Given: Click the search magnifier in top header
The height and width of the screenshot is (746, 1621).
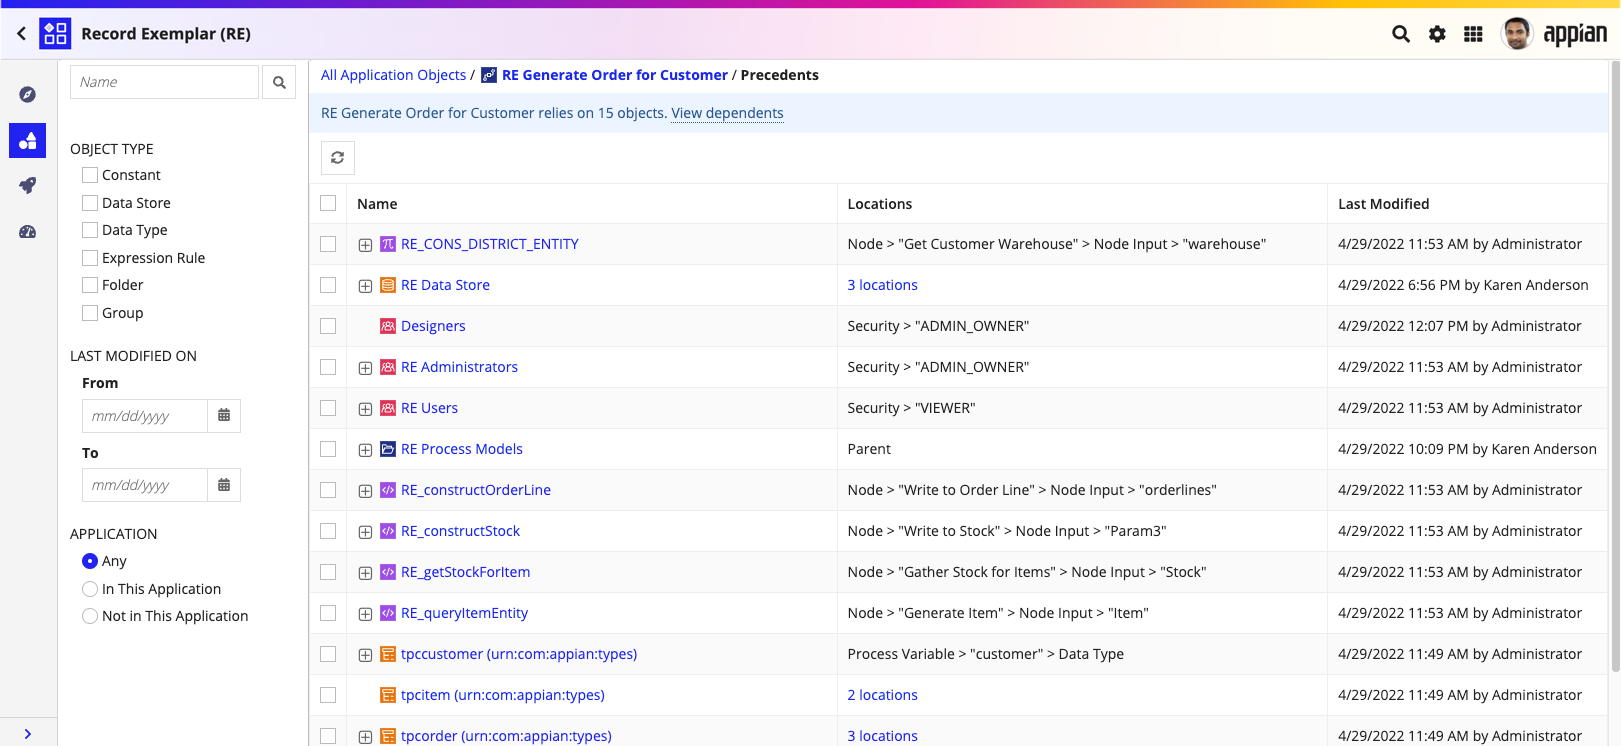Looking at the screenshot, I should pos(1401,34).
